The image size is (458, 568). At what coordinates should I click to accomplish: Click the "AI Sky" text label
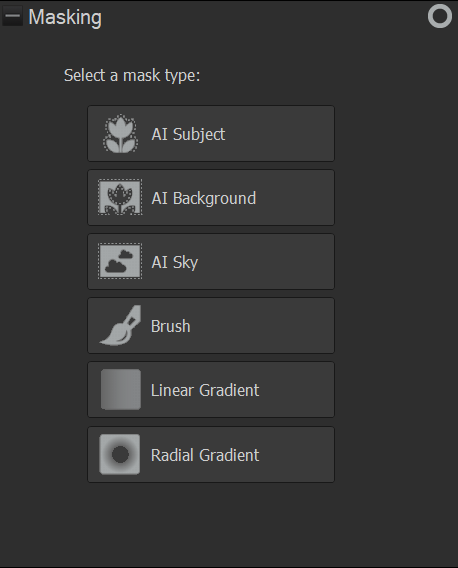point(175,263)
